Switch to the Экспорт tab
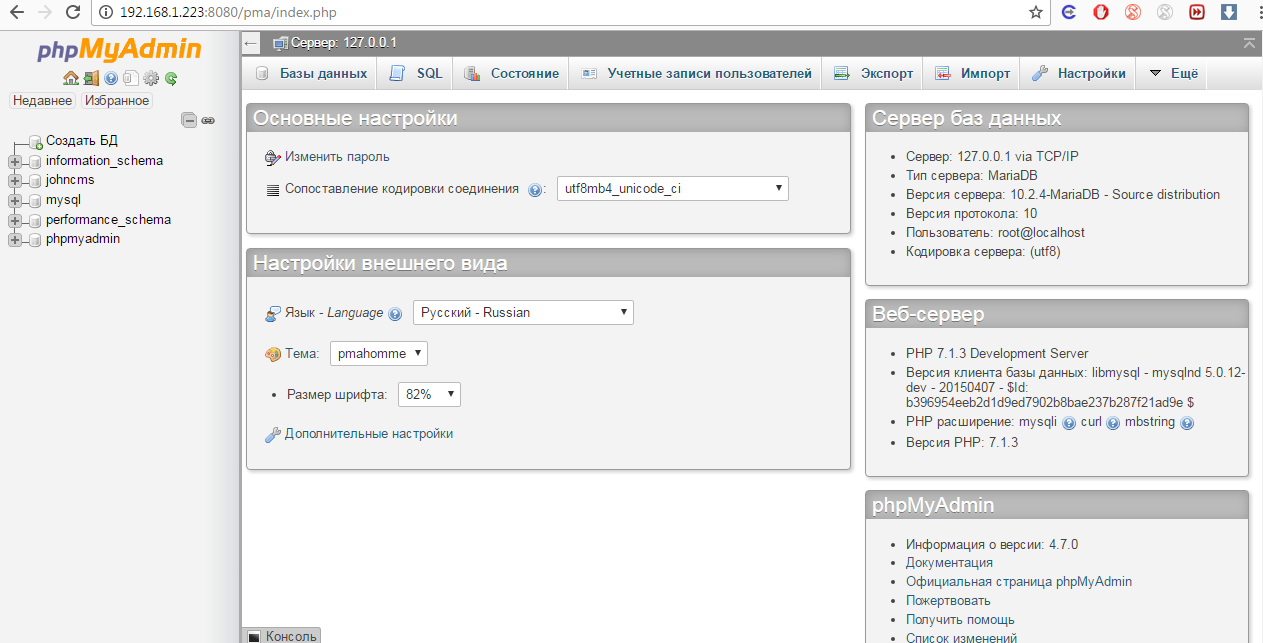 874,73
